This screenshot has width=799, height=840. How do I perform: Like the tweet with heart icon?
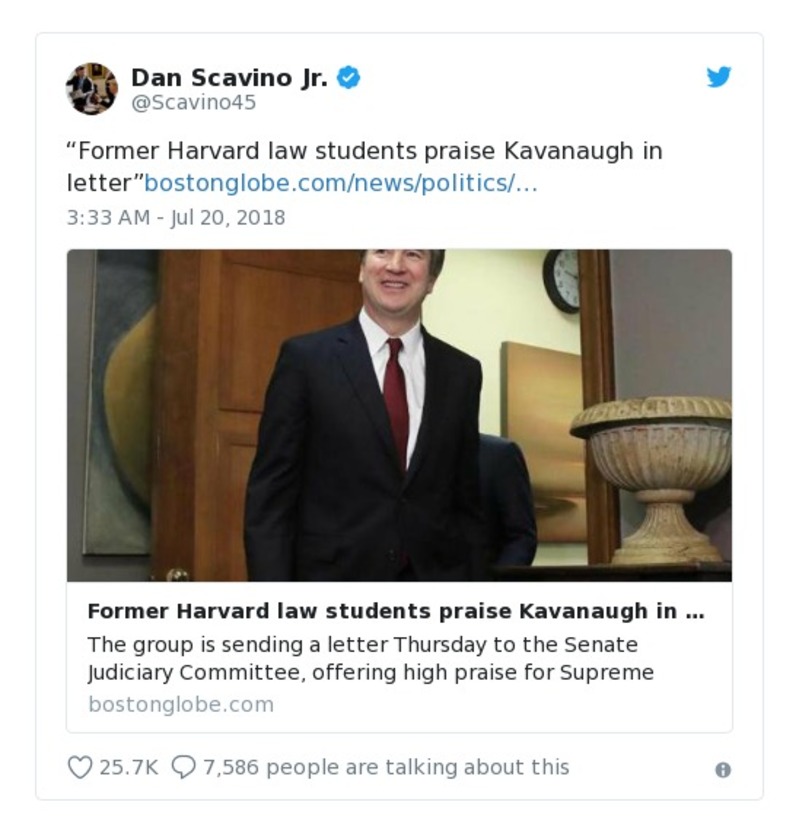80,767
